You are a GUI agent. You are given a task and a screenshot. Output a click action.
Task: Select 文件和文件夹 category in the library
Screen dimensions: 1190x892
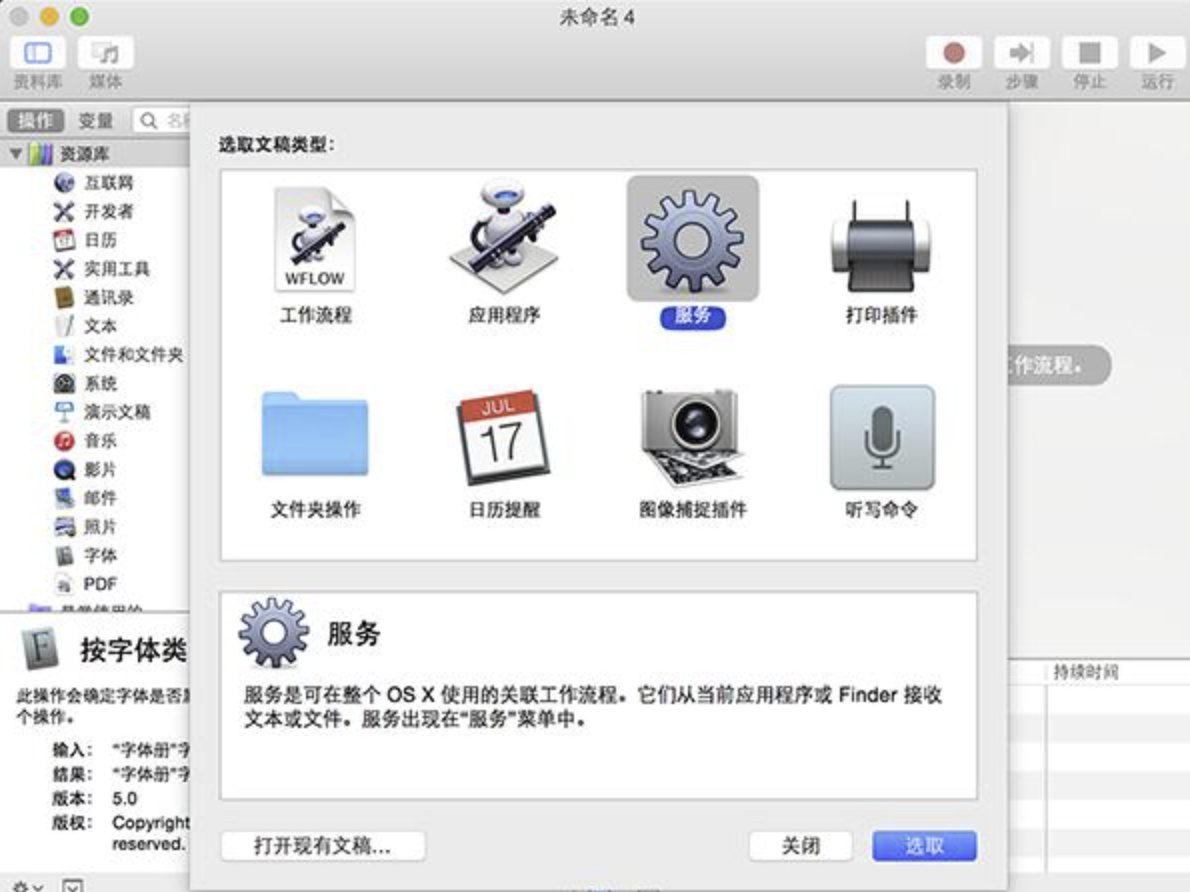(118, 355)
